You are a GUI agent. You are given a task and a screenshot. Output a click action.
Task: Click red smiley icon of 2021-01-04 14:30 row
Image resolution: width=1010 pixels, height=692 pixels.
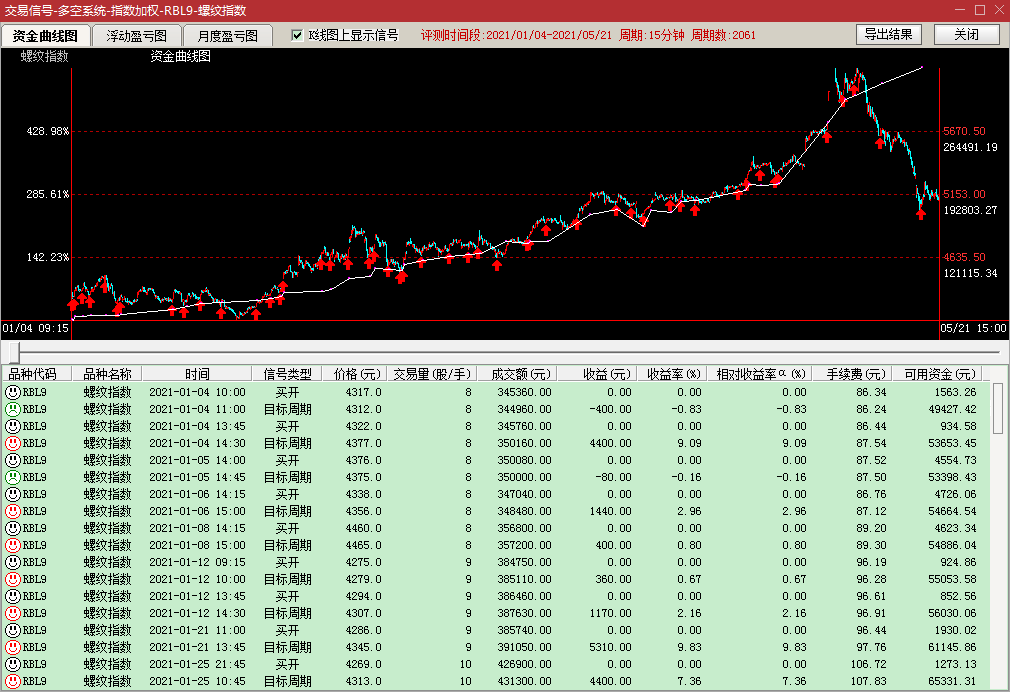pos(13,443)
